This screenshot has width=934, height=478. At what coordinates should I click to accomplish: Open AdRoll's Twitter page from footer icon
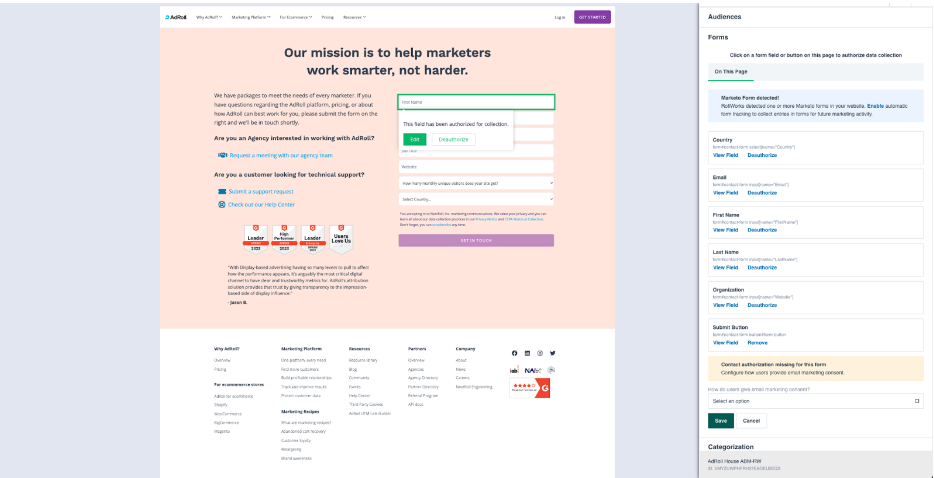[552, 353]
